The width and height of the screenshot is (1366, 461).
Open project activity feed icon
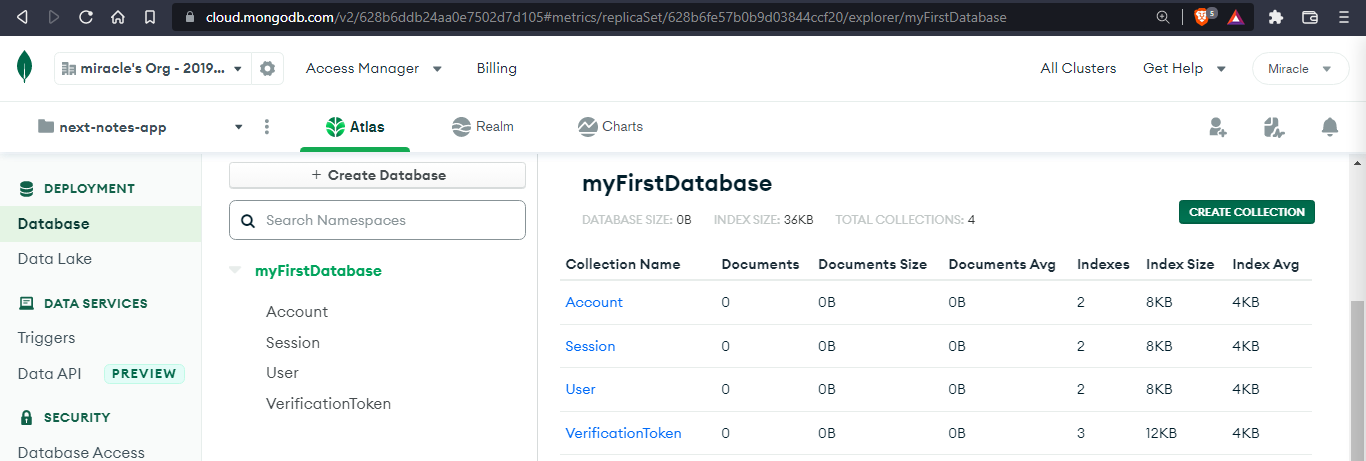pos(1273,127)
